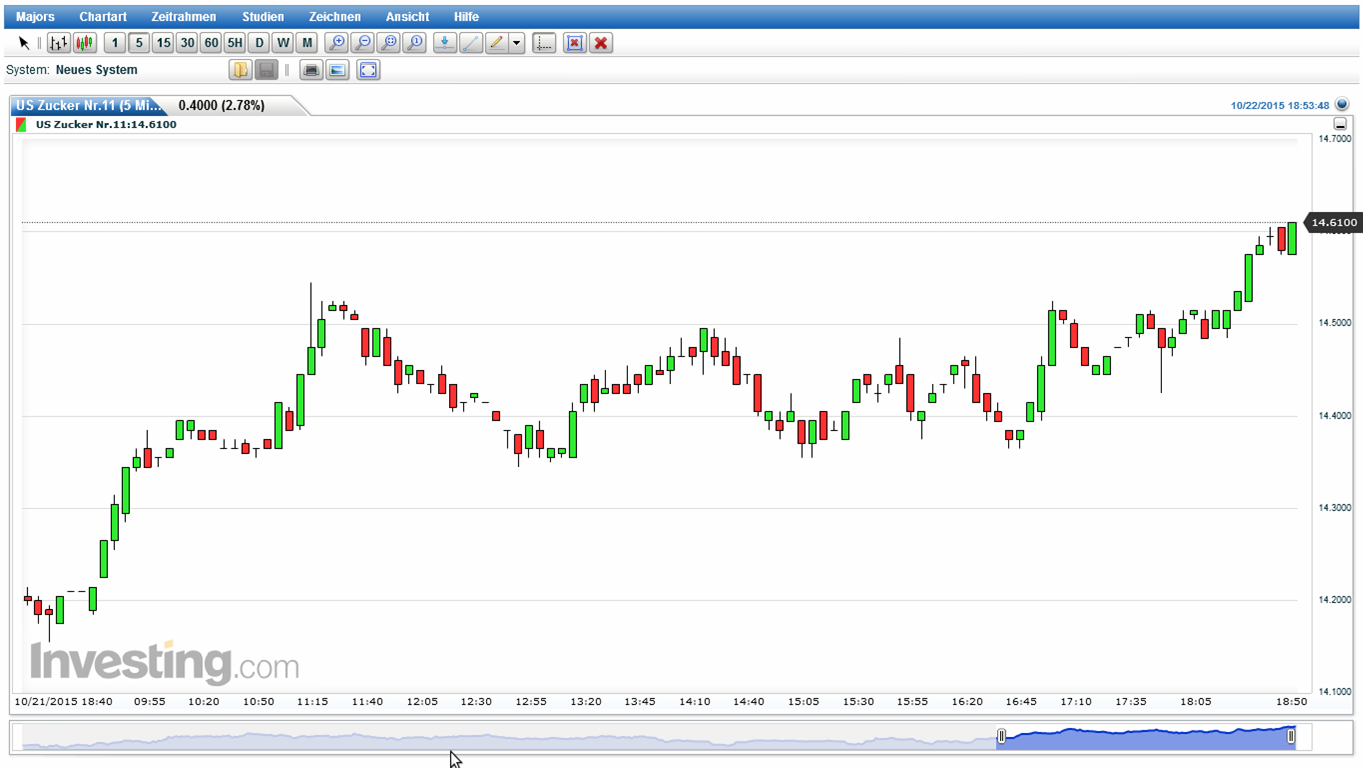Minimize the chart panel with the dash icon
This screenshot has width=1363, height=768.
1341,125
